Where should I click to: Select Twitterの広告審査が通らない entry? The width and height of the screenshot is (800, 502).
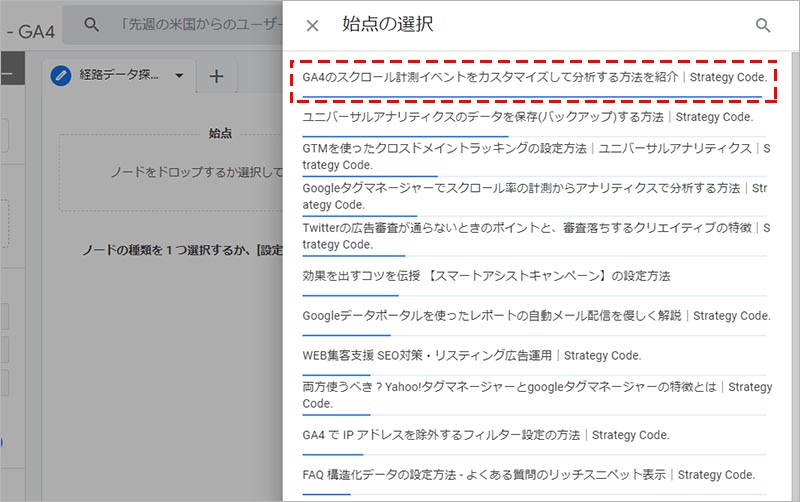coord(535,236)
